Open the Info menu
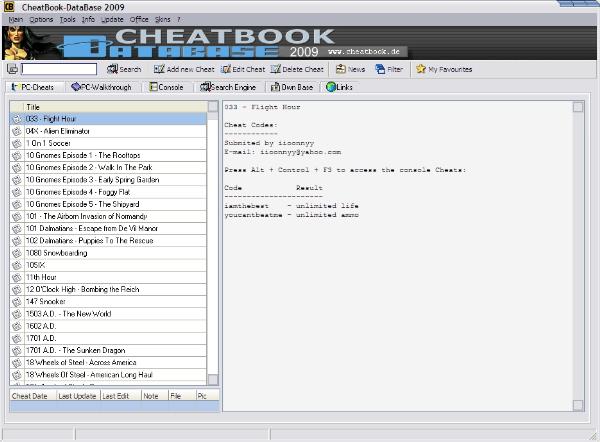 [88, 20]
